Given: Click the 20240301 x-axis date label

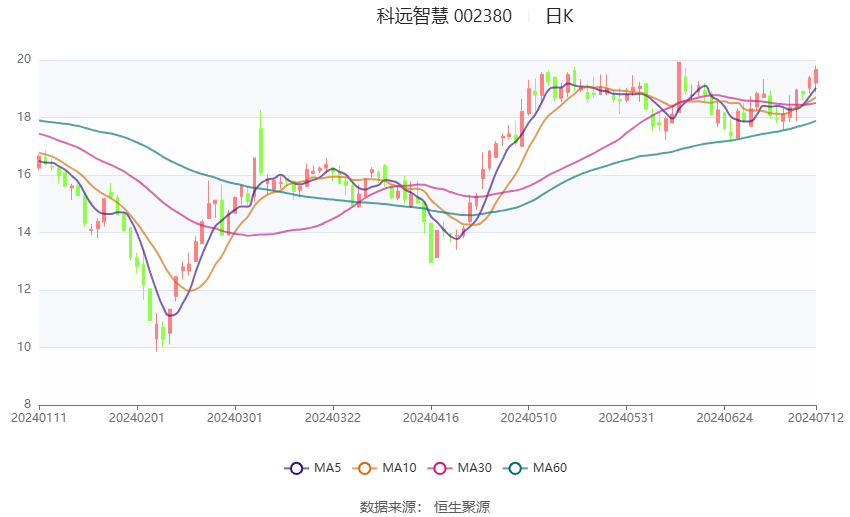Looking at the screenshot, I should pyautogui.click(x=234, y=416).
